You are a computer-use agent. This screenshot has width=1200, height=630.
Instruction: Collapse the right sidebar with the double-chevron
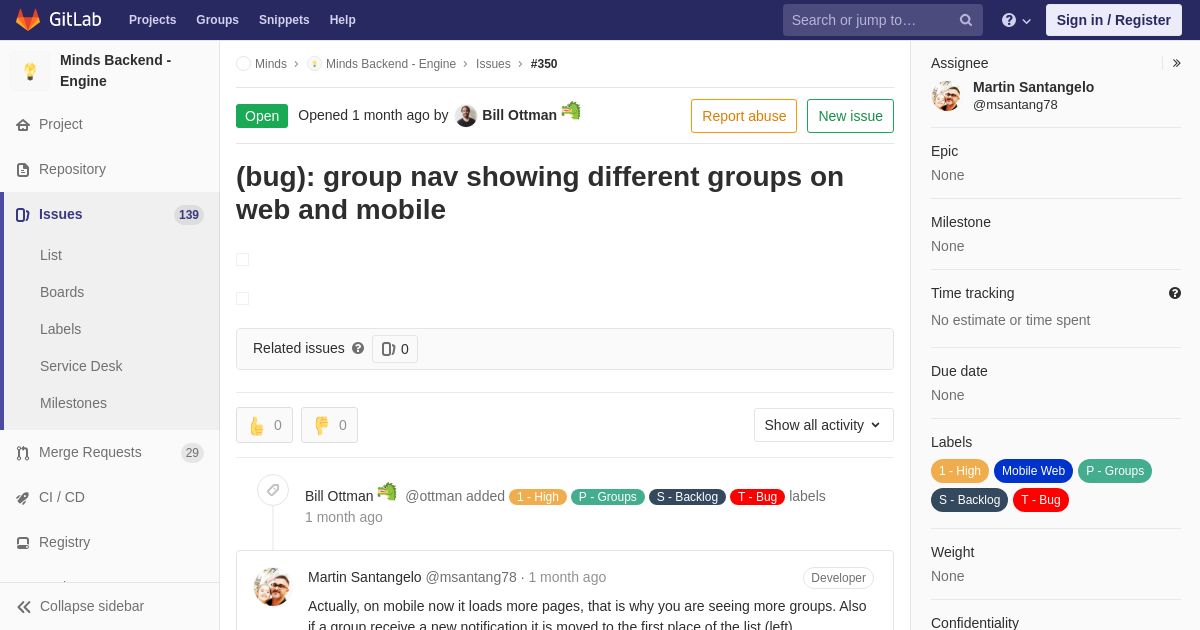point(1176,63)
